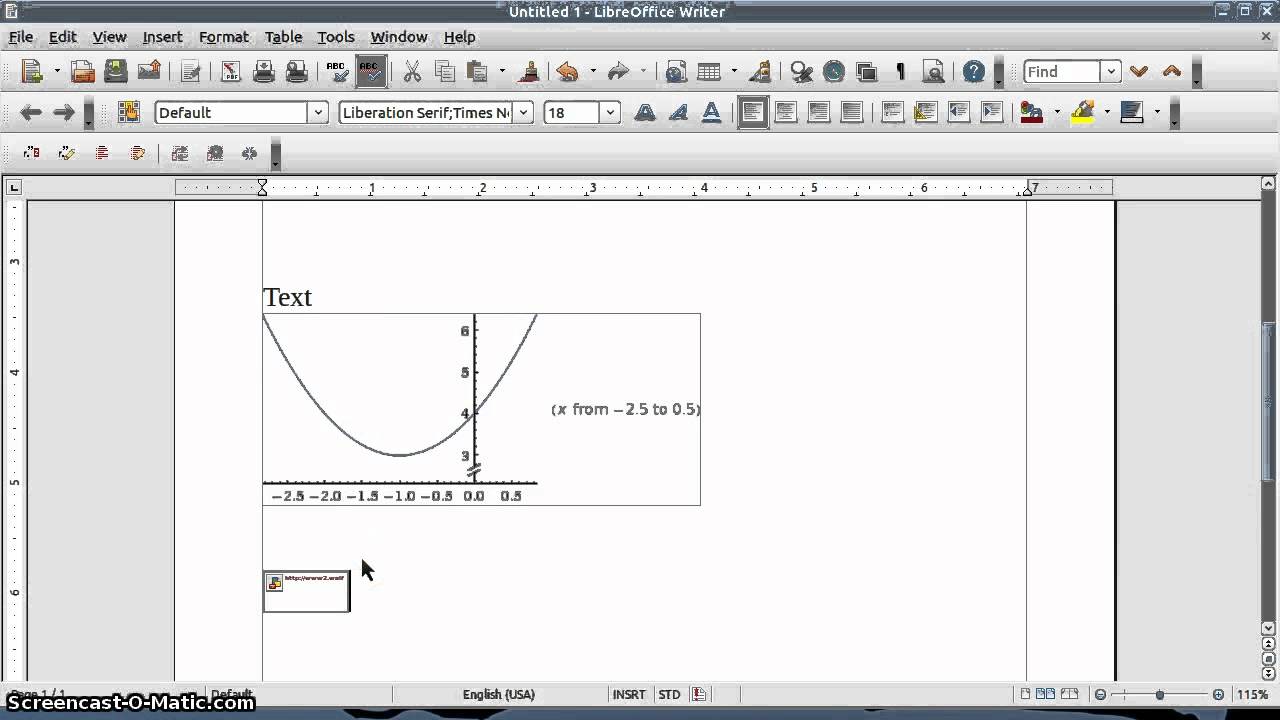1280x720 pixels.
Task: Click the Save document icon
Action: coord(115,71)
